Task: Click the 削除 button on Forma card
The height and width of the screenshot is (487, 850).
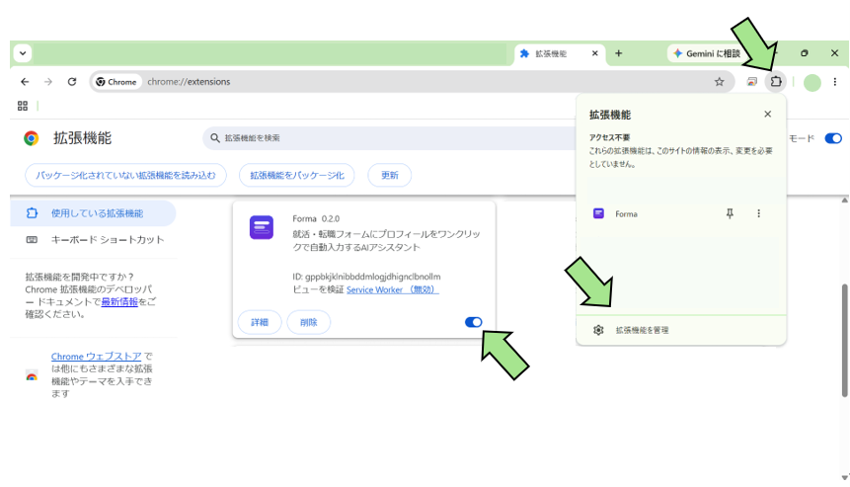Action: tap(308, 322)
